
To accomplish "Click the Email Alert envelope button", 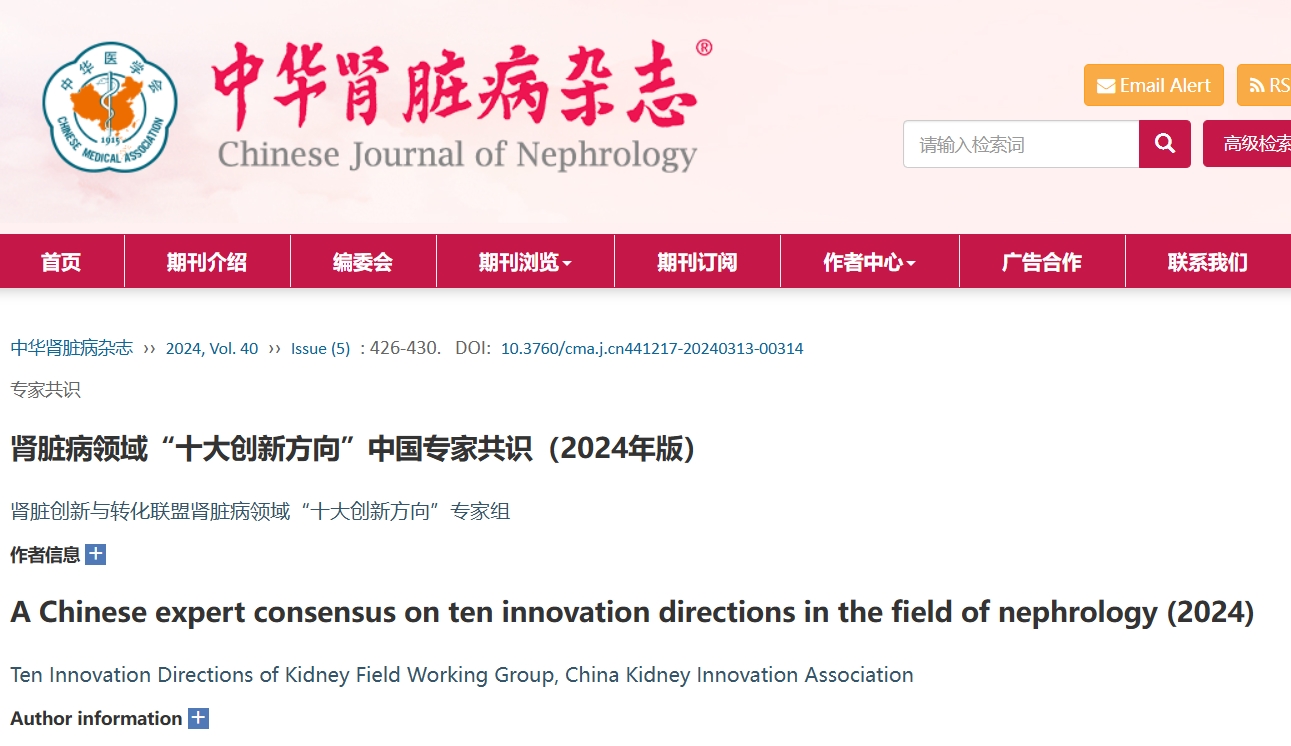I will 1154,85.
